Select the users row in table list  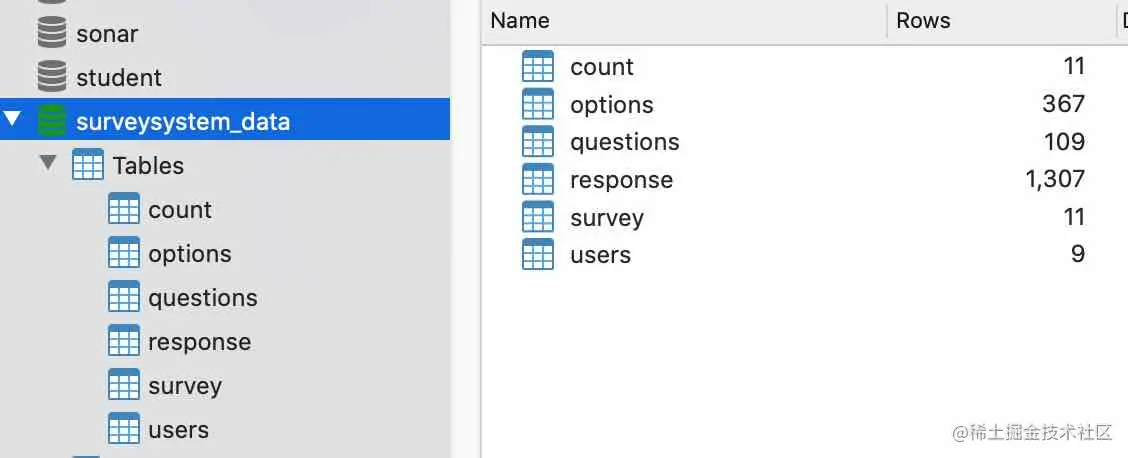click(x=600, y=255)
